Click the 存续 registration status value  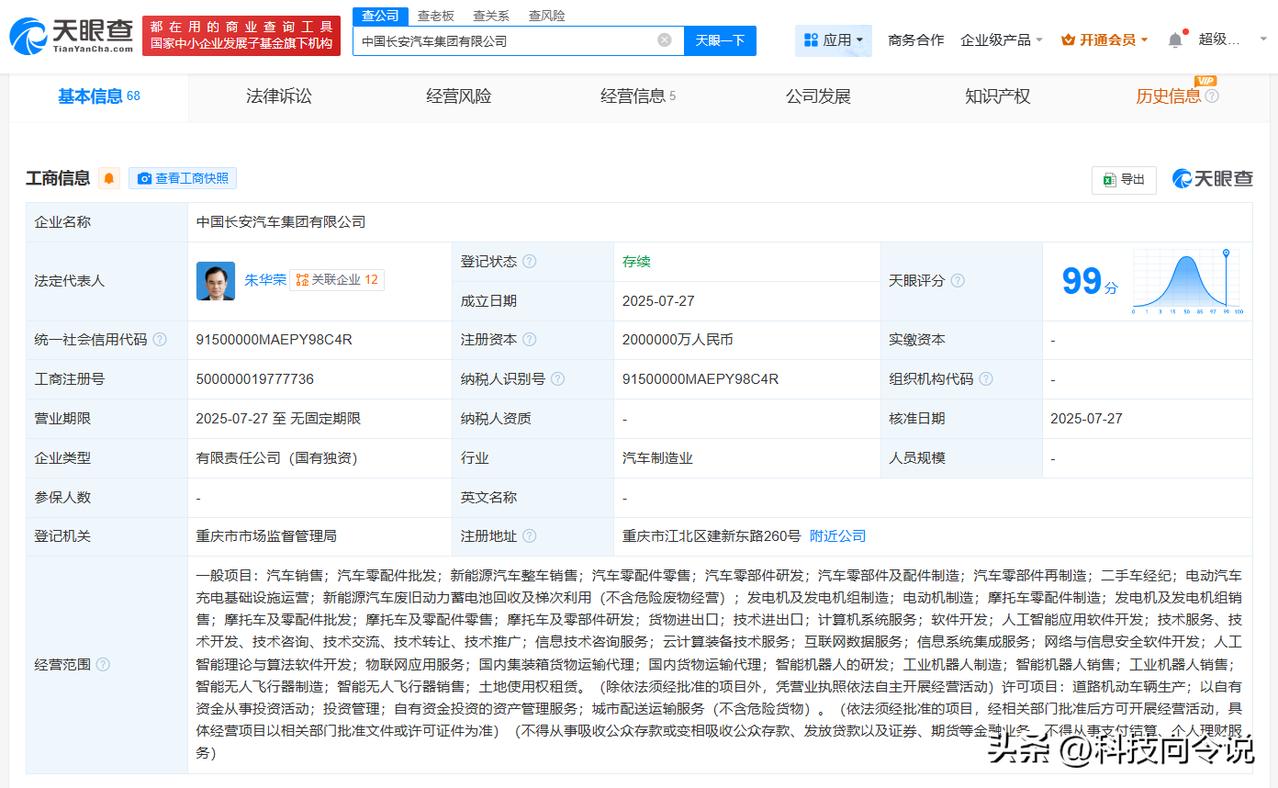click(x=636, y=261)
